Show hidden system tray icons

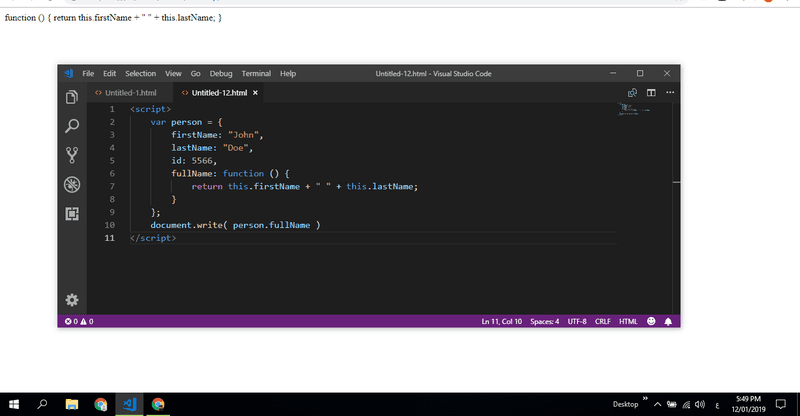[657, 404]
